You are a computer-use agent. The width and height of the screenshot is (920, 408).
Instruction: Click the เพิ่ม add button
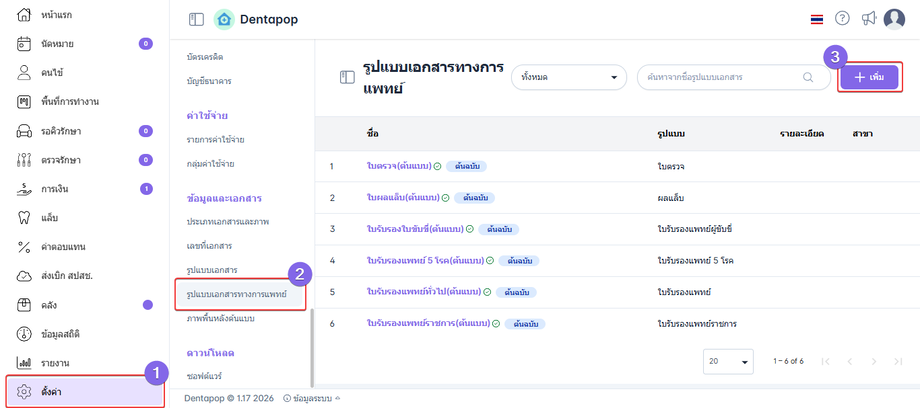pyautogui.click(x=869, y=77)
